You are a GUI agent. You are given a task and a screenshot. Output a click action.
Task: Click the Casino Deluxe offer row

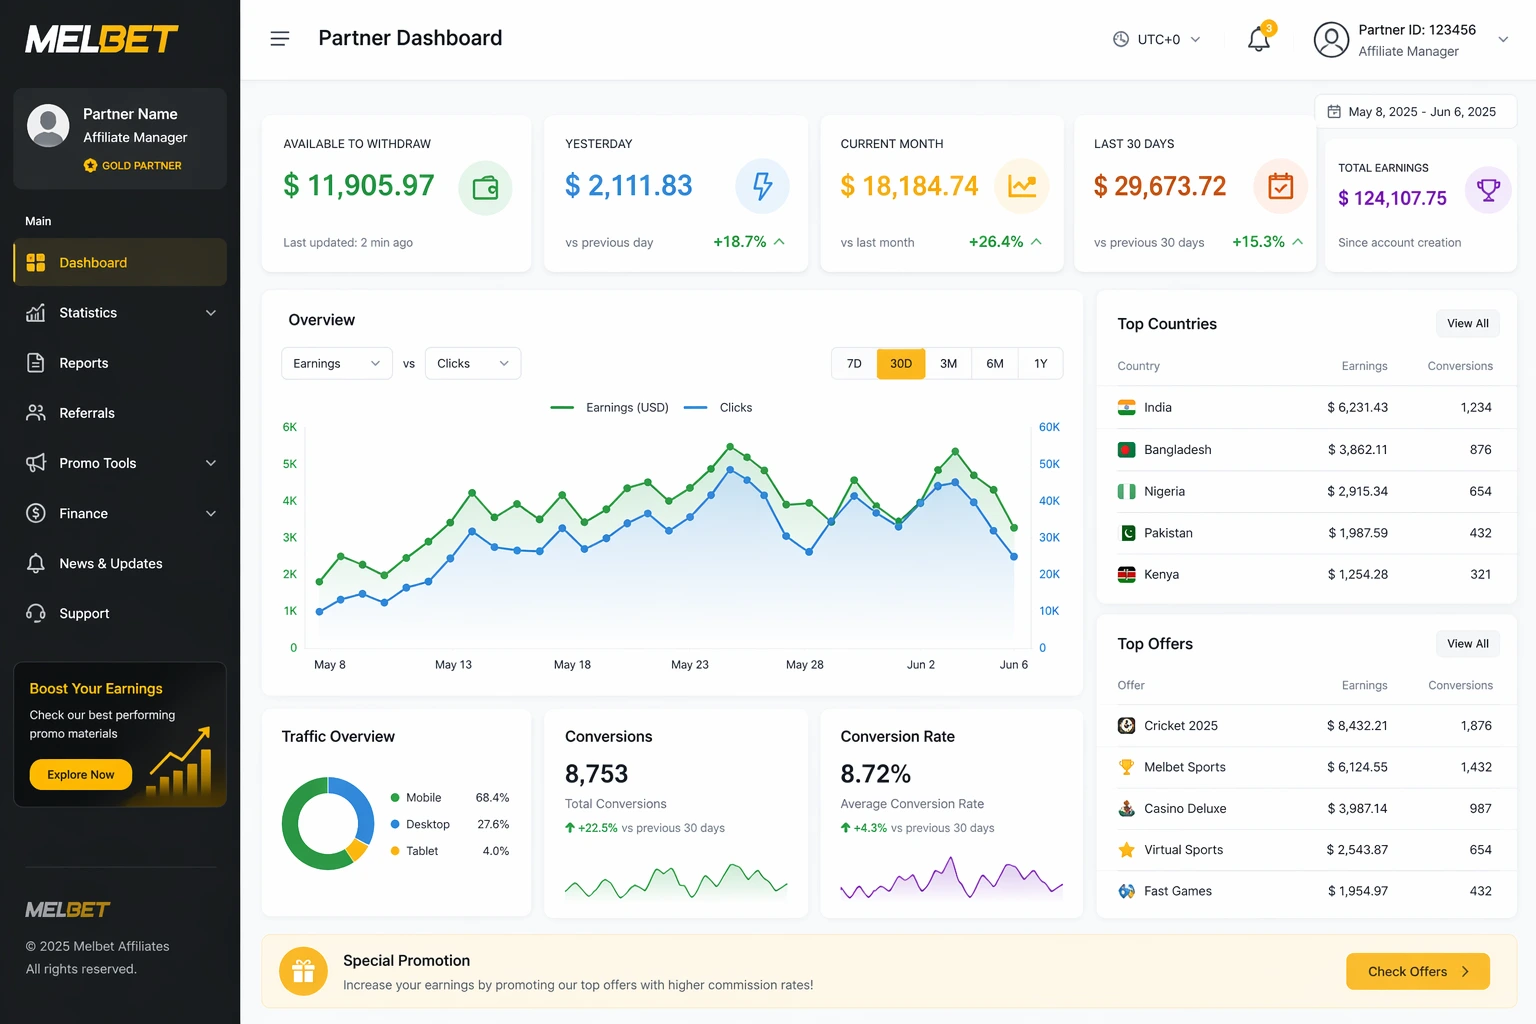(1306, 809)
